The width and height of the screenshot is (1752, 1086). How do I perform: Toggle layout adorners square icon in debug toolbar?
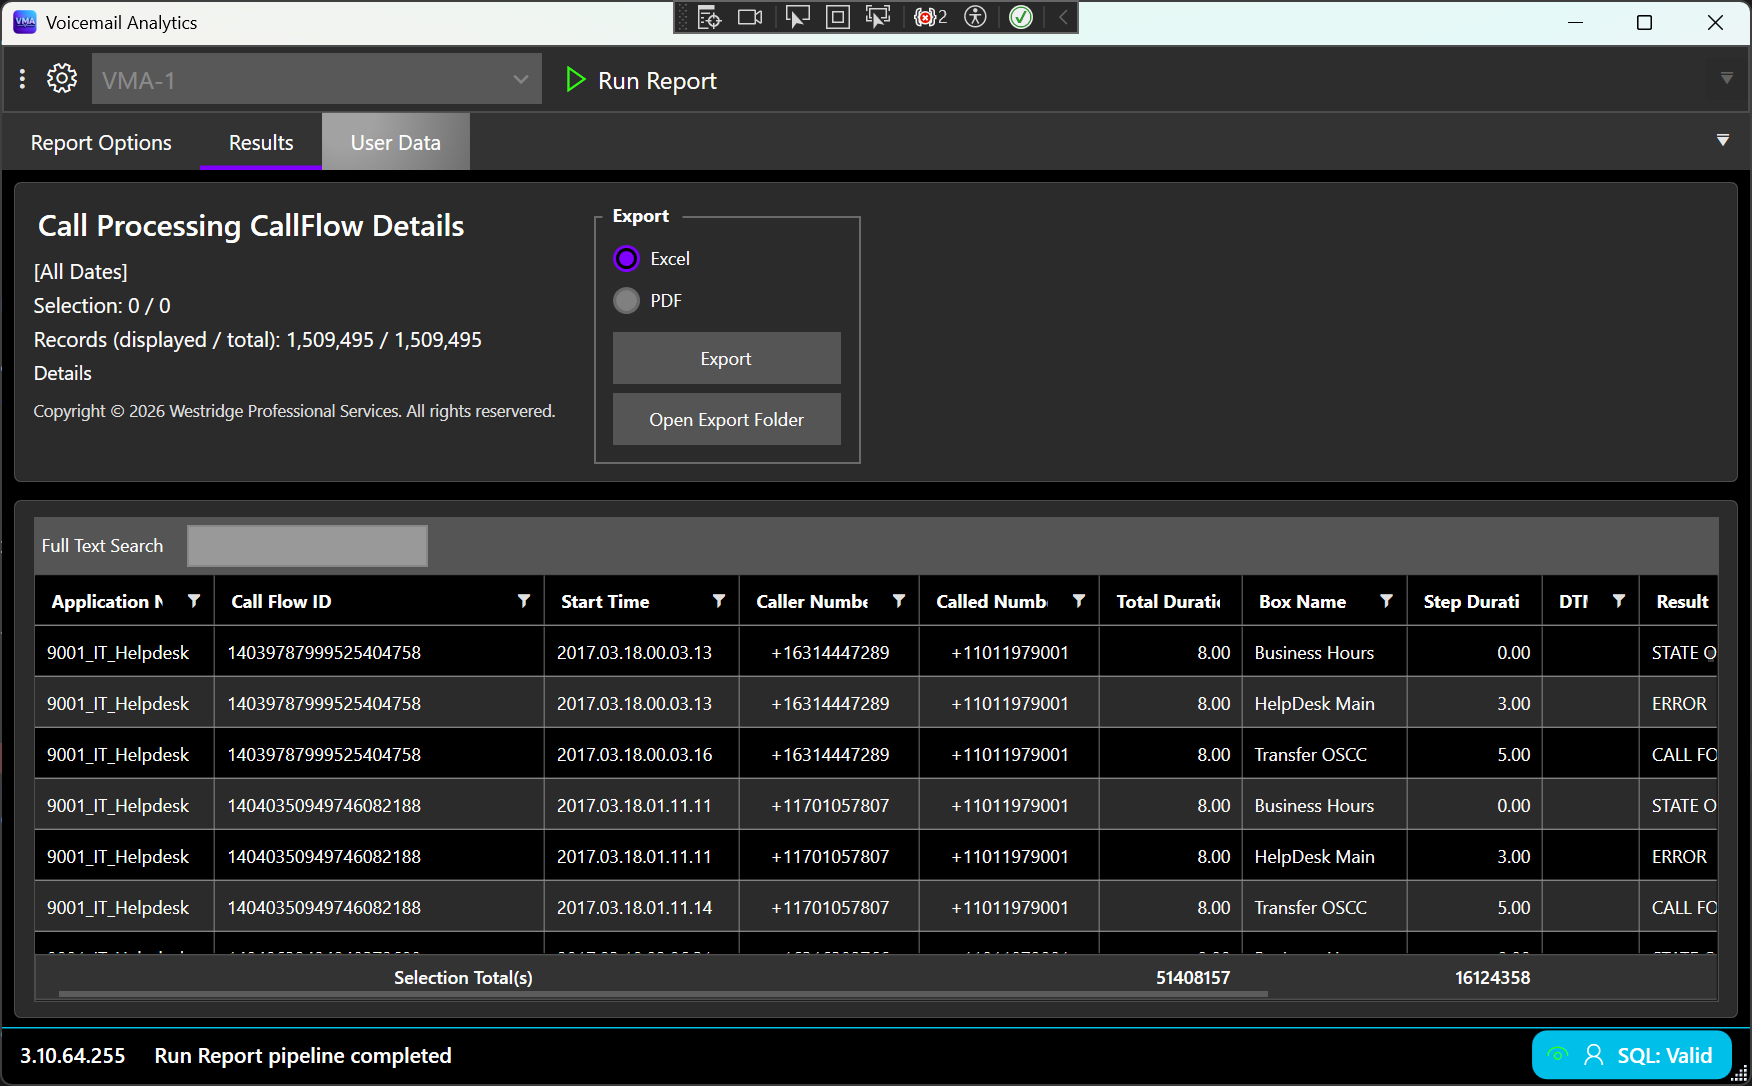(838, 17)
